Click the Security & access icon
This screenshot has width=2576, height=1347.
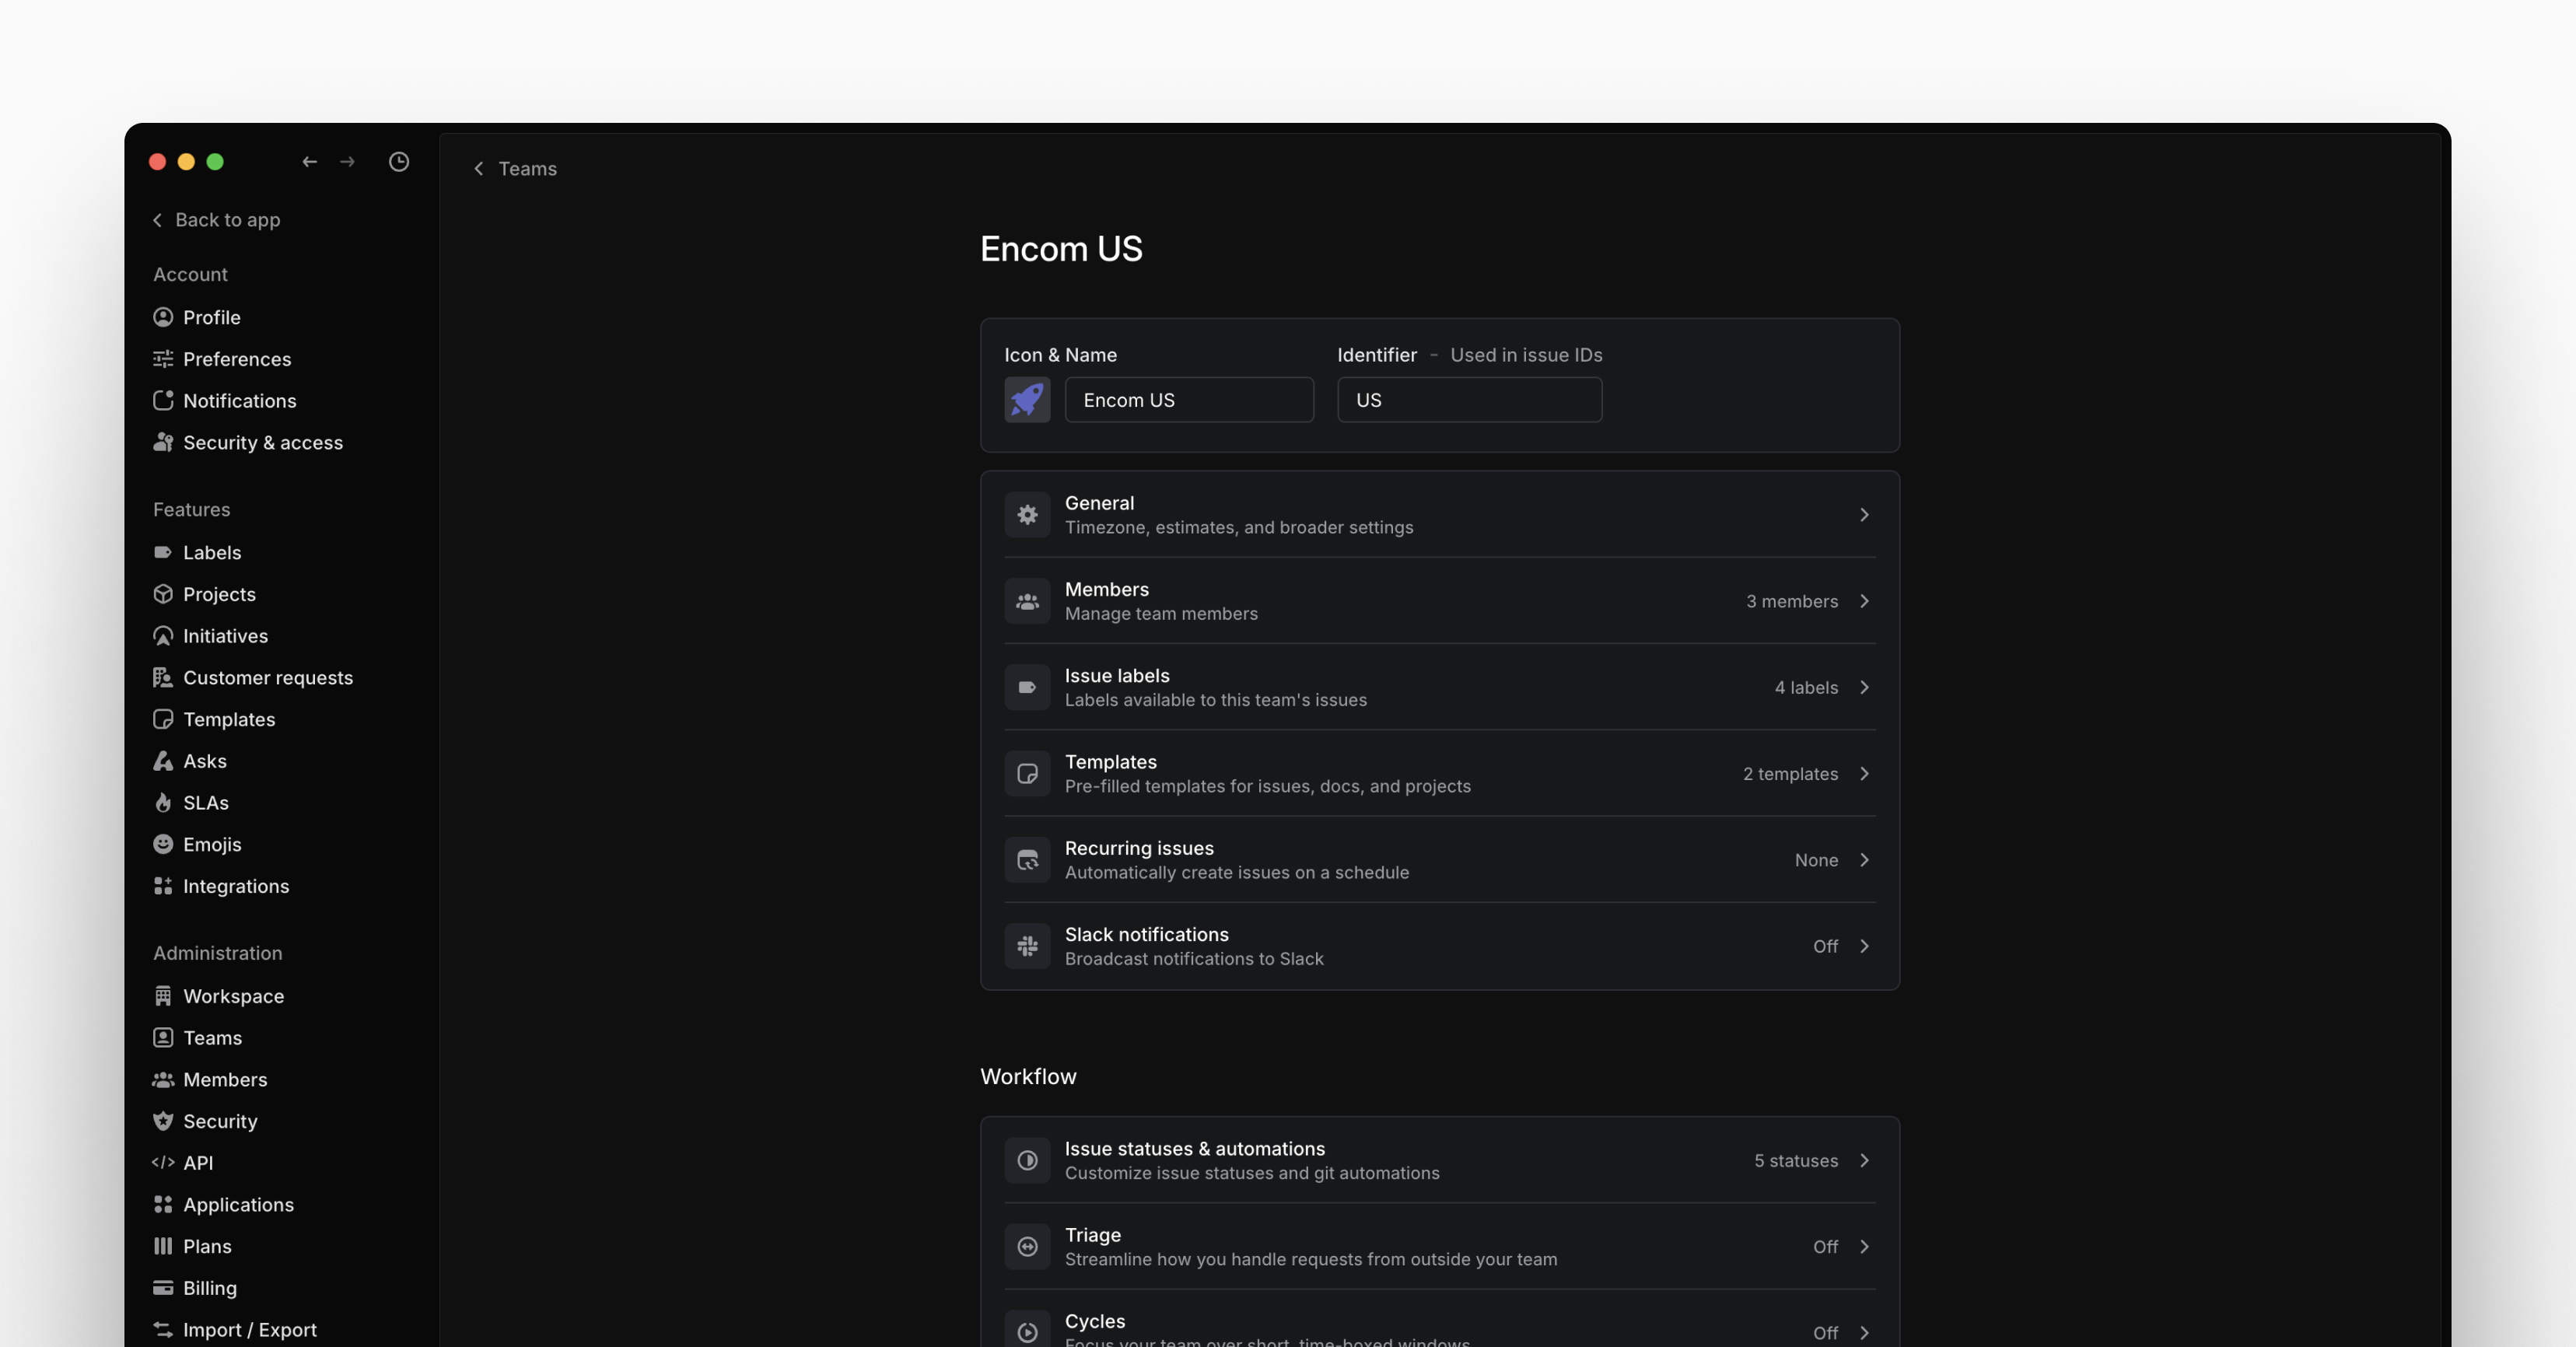163,442
